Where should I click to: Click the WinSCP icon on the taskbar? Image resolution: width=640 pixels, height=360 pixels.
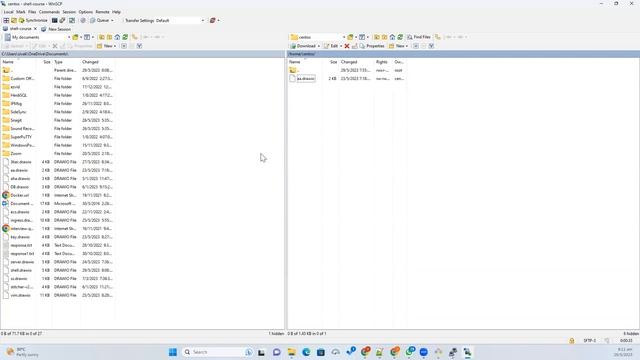click(467, 352)
